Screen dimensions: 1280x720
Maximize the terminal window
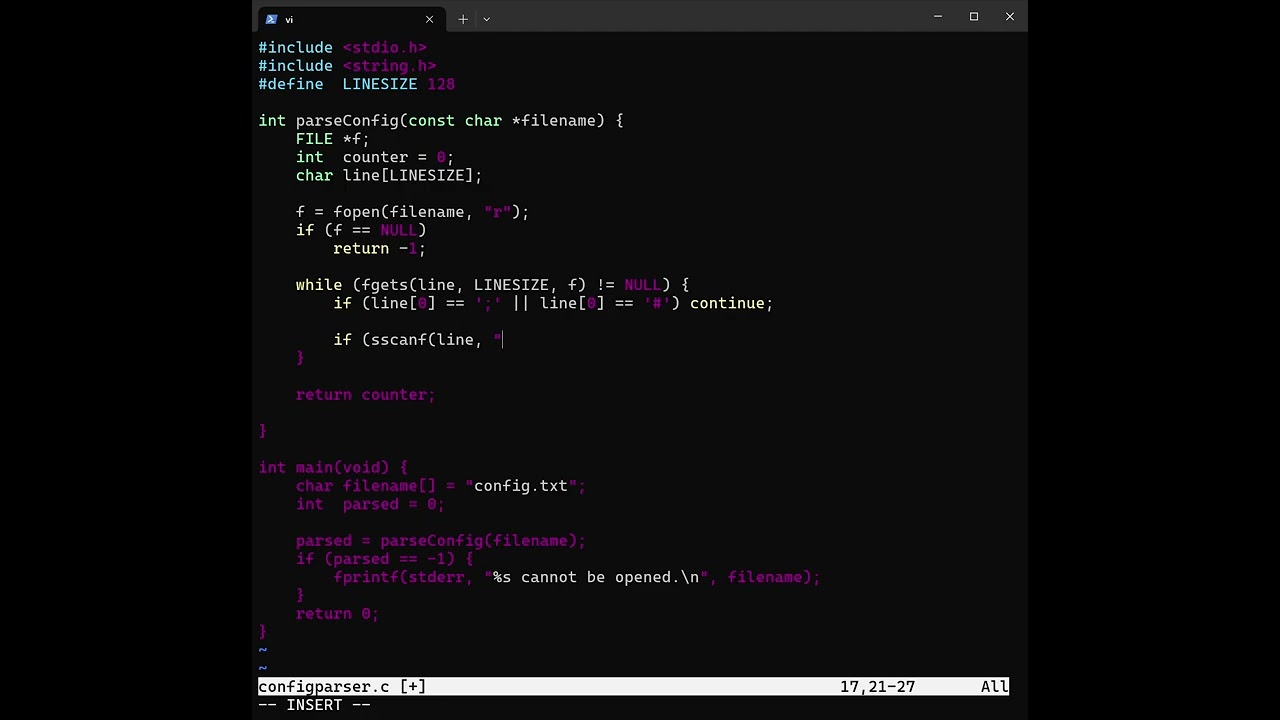point(974,17)
